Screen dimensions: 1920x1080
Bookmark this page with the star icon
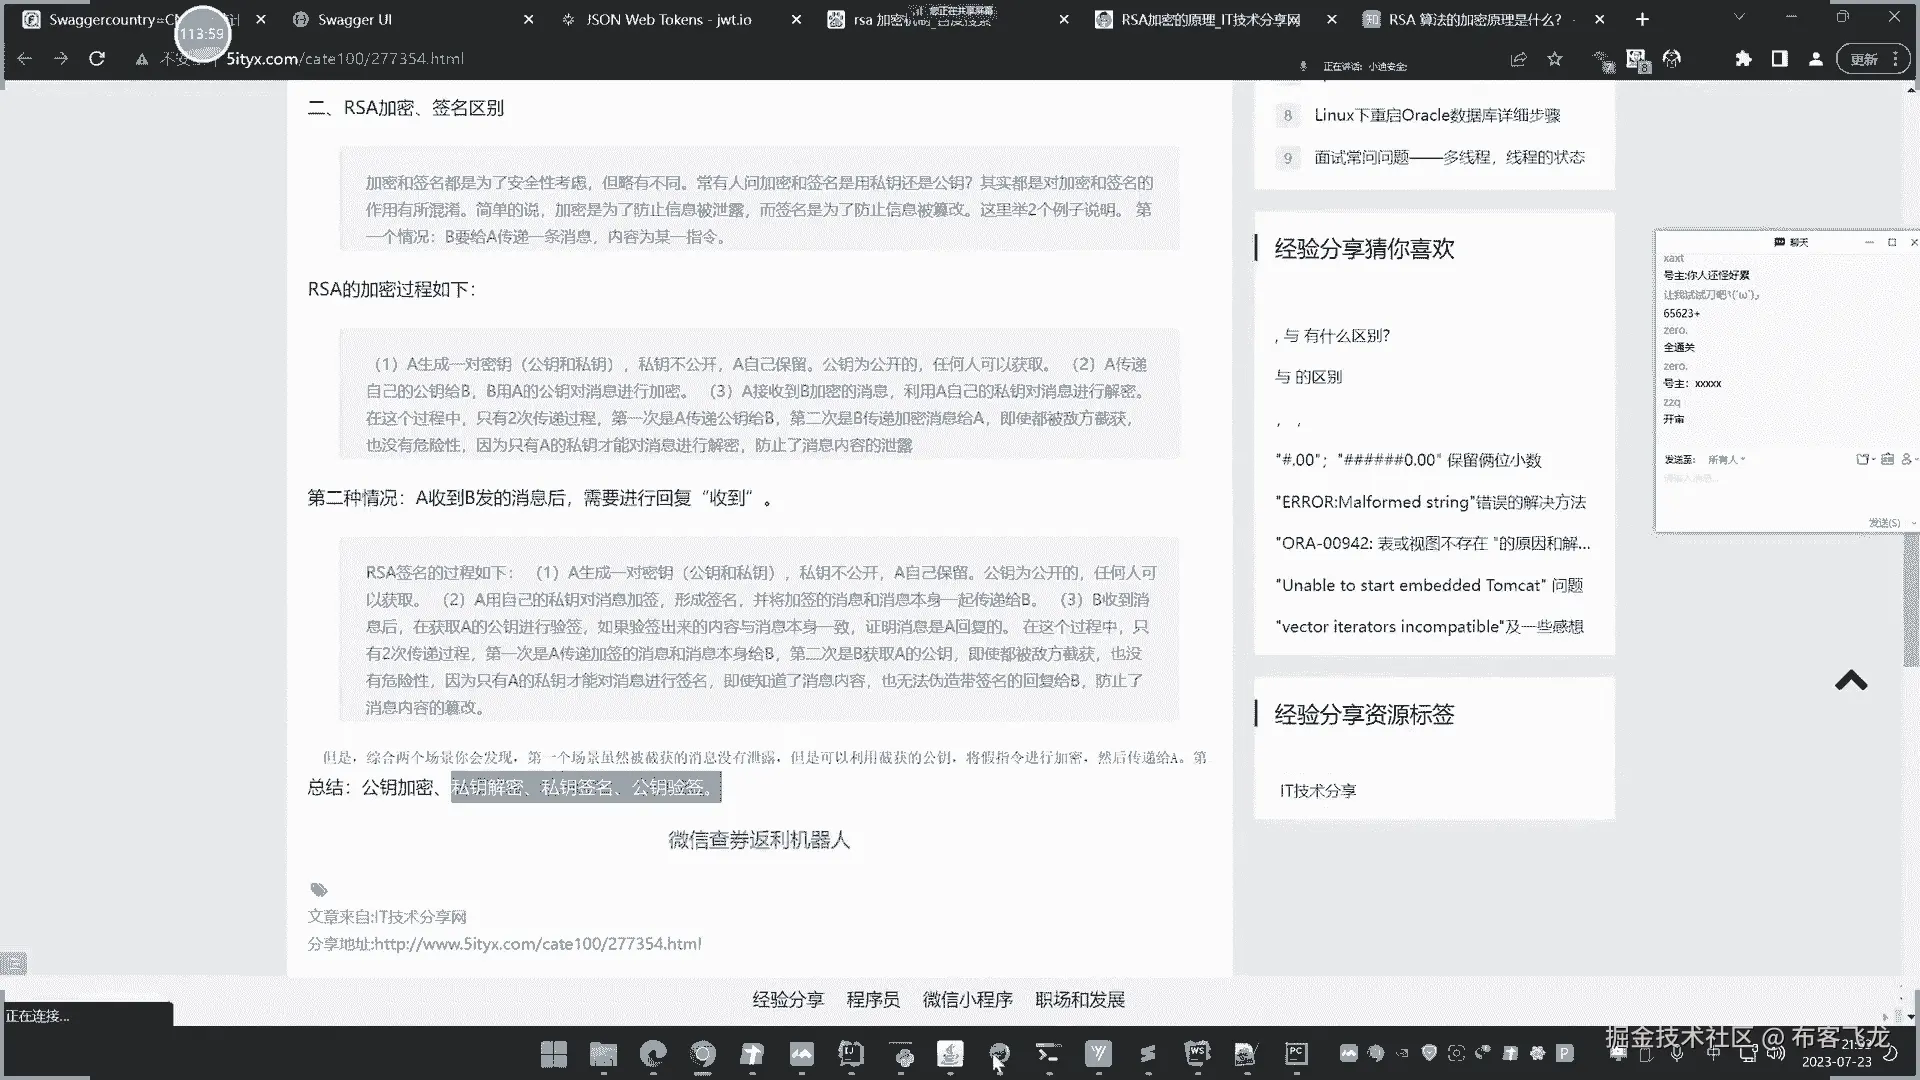[x=1554, y=59]
